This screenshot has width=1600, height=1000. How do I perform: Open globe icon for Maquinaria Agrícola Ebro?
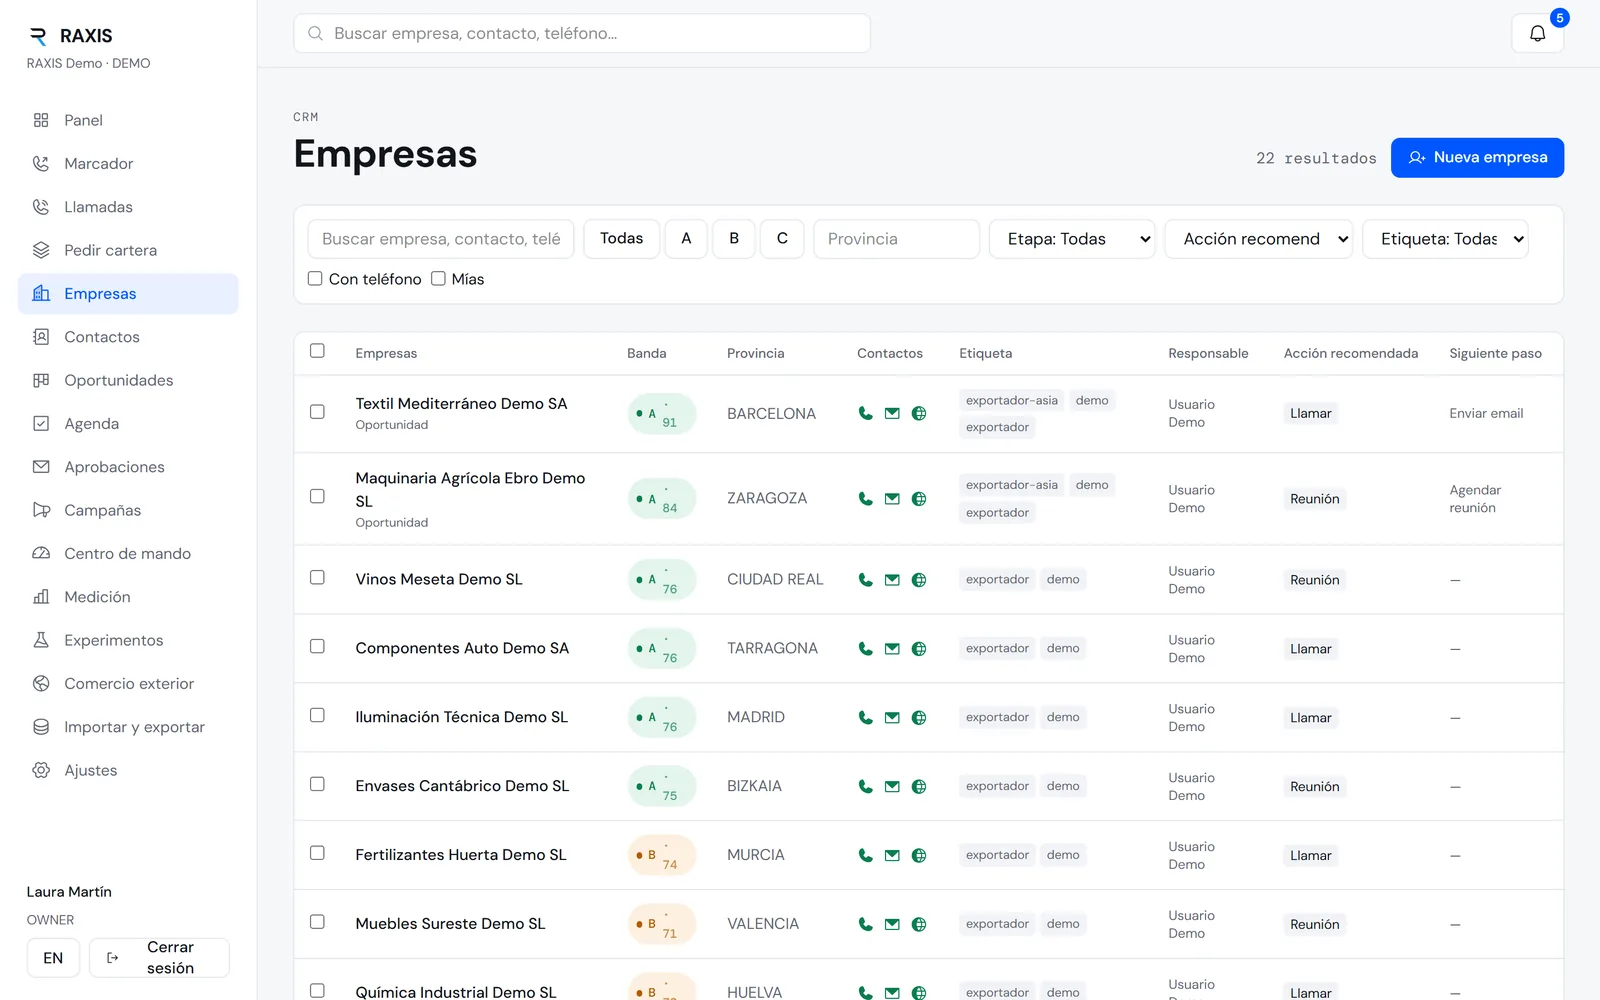pos(919,498)
